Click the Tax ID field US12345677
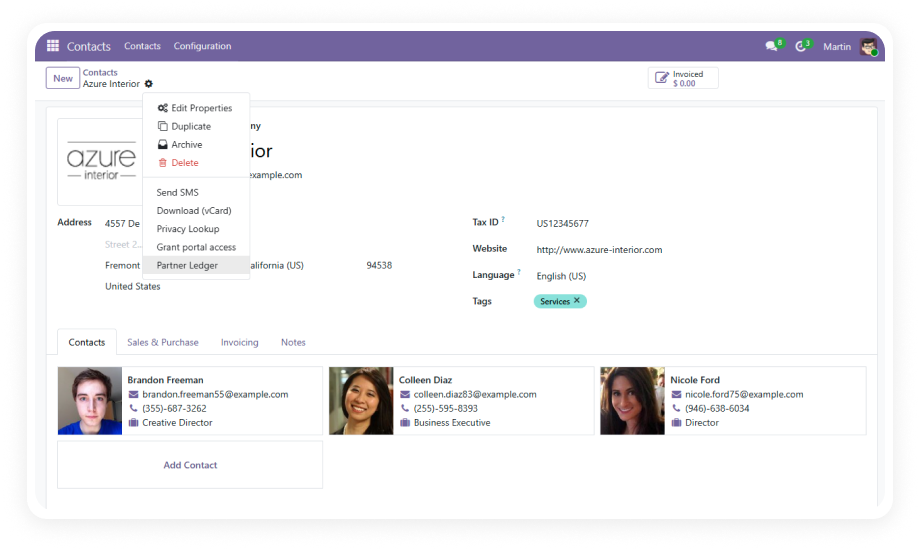The height and width of the screenshot is (550, 920). coord(562,224)
